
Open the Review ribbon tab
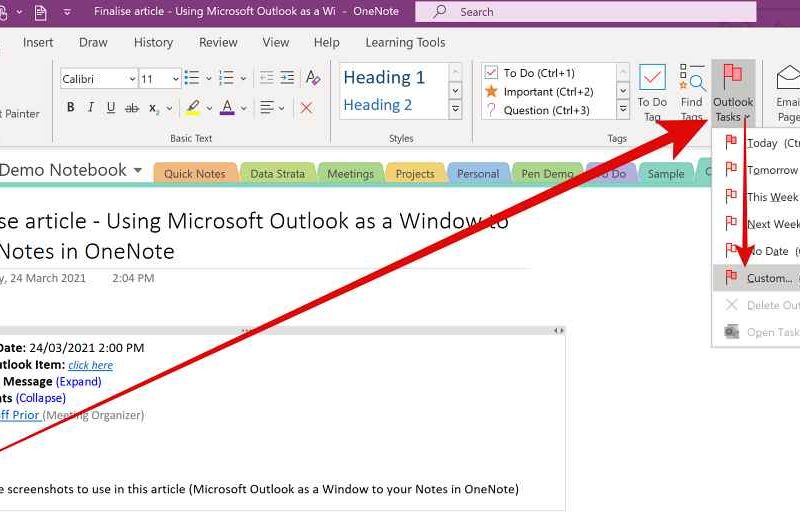pos(218,42)
